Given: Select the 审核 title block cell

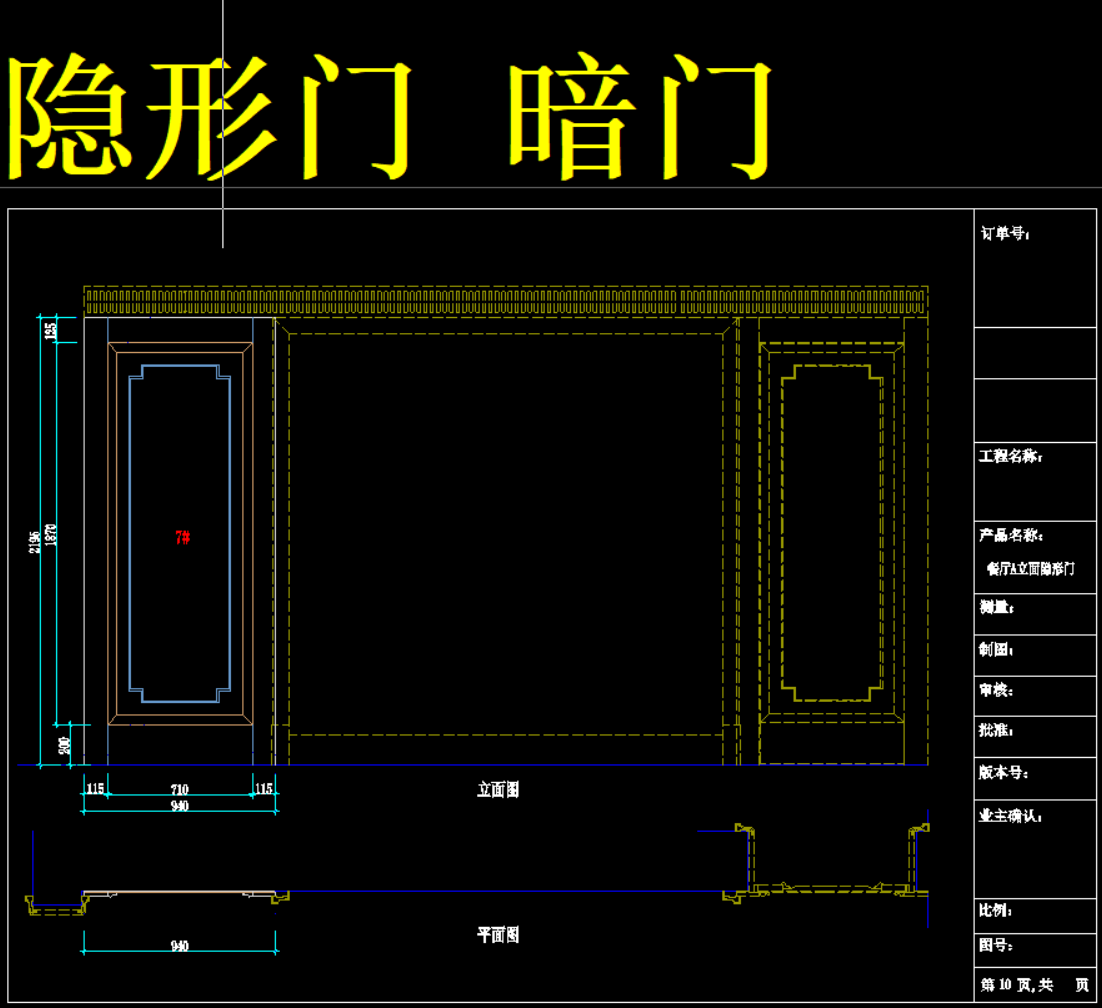Looking at the screenshot, I should (x=997, y=690).
